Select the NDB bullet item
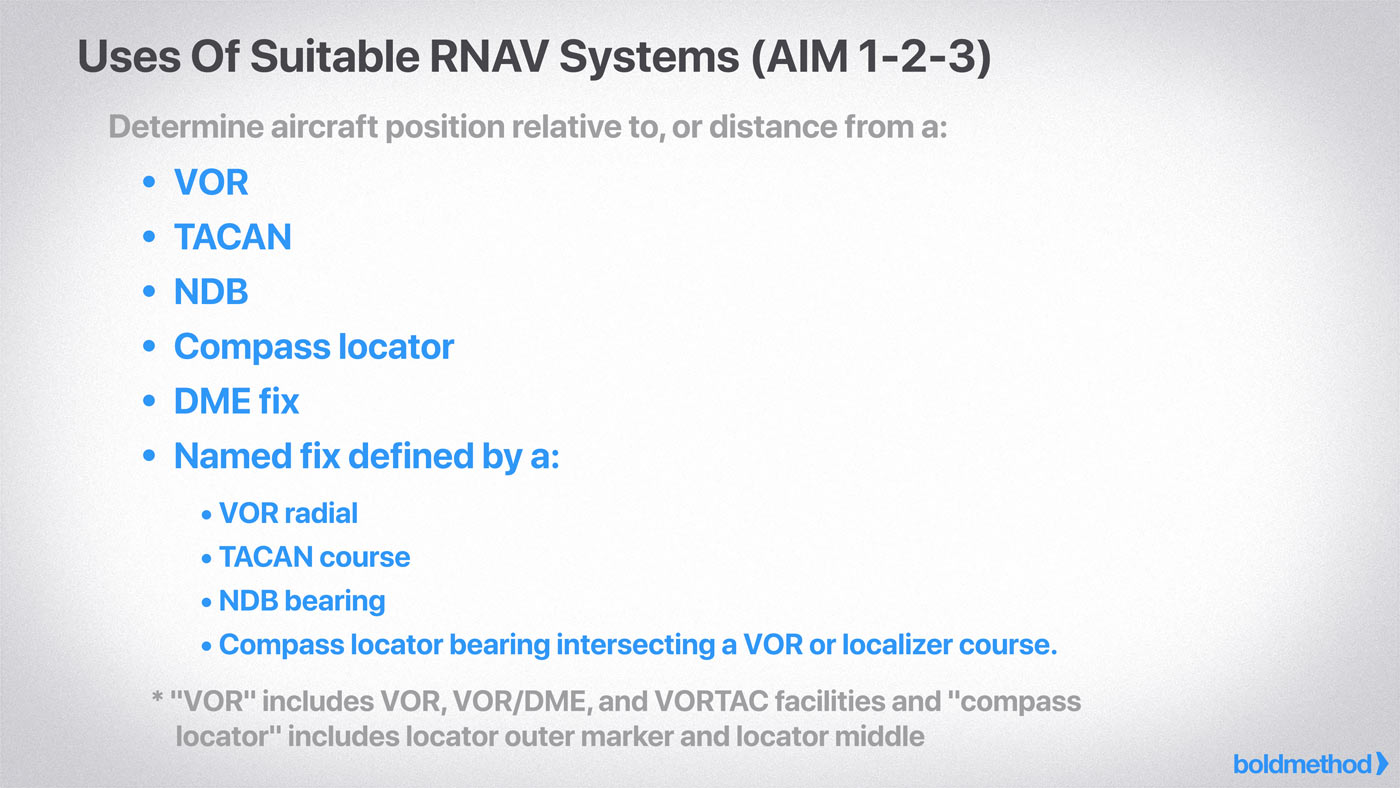1400x788 pixels. [x=210, y=292]
